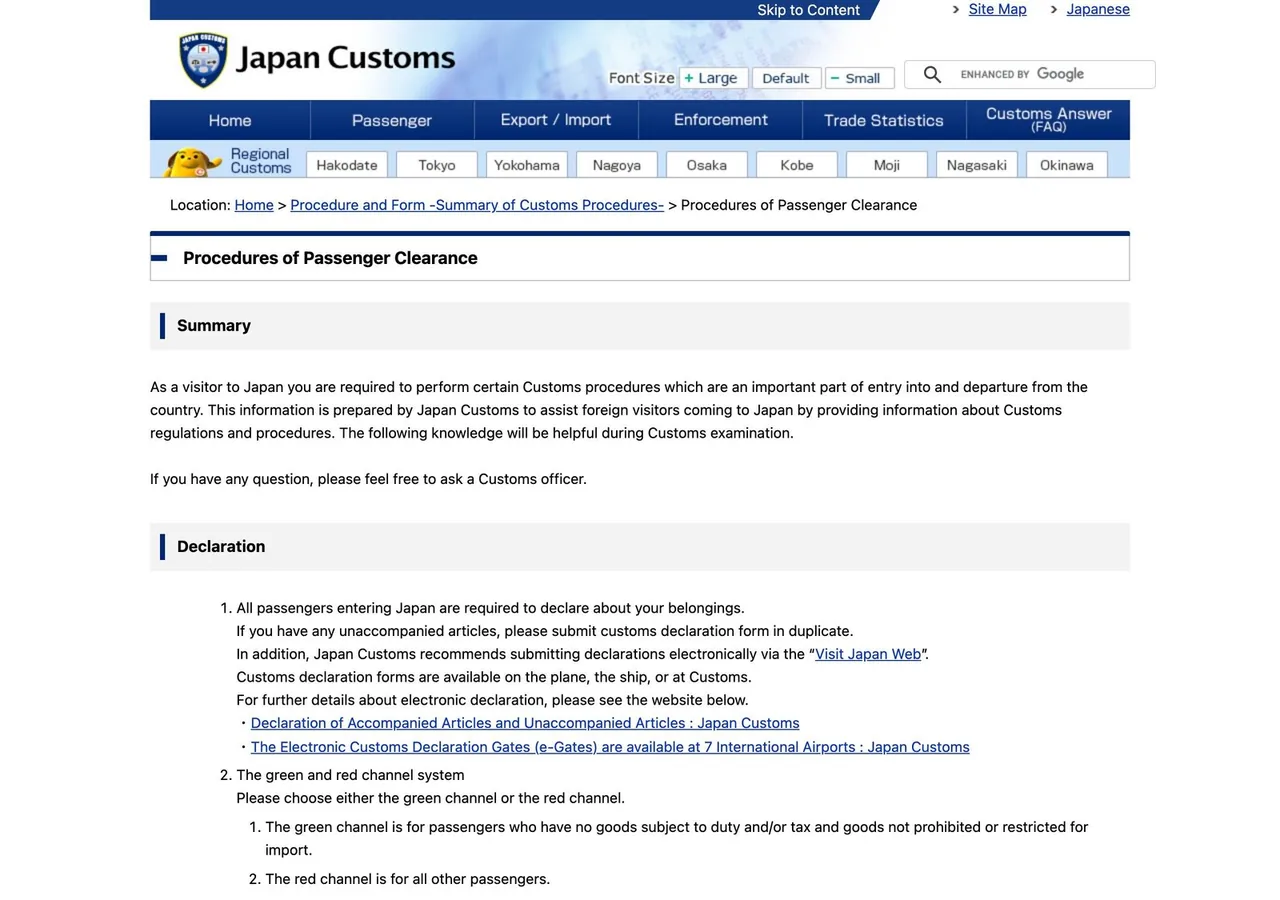Click the yellow mascot beside Regional Customs
The width and height of the screenshot is (1280, 900).
point(193,162)
